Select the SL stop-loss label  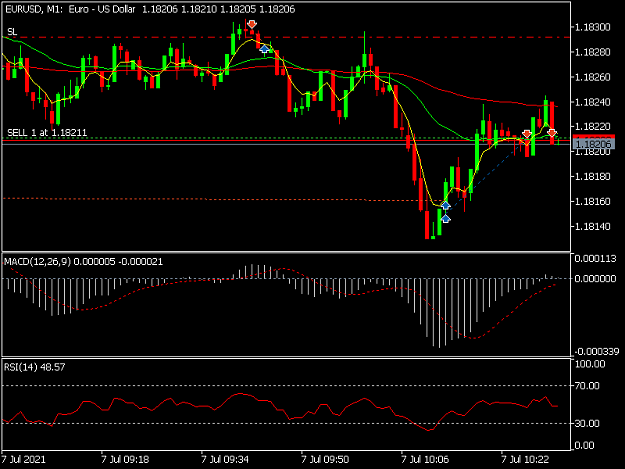point(12,32)
